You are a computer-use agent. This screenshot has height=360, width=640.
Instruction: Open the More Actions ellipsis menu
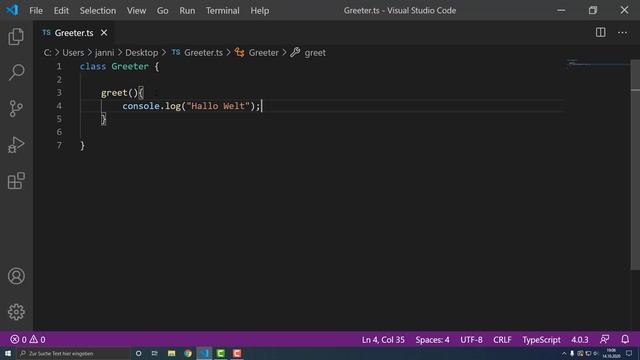(x=622, y=32)
